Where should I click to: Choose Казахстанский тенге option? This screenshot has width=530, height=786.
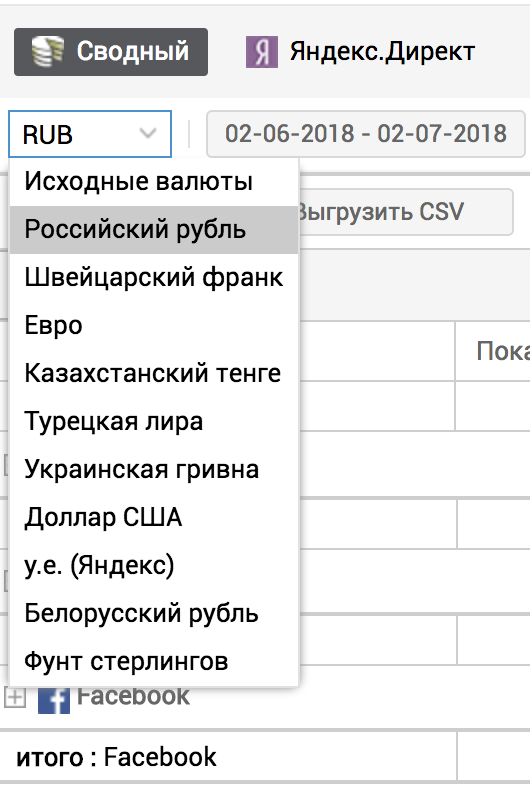pos(154,373)
